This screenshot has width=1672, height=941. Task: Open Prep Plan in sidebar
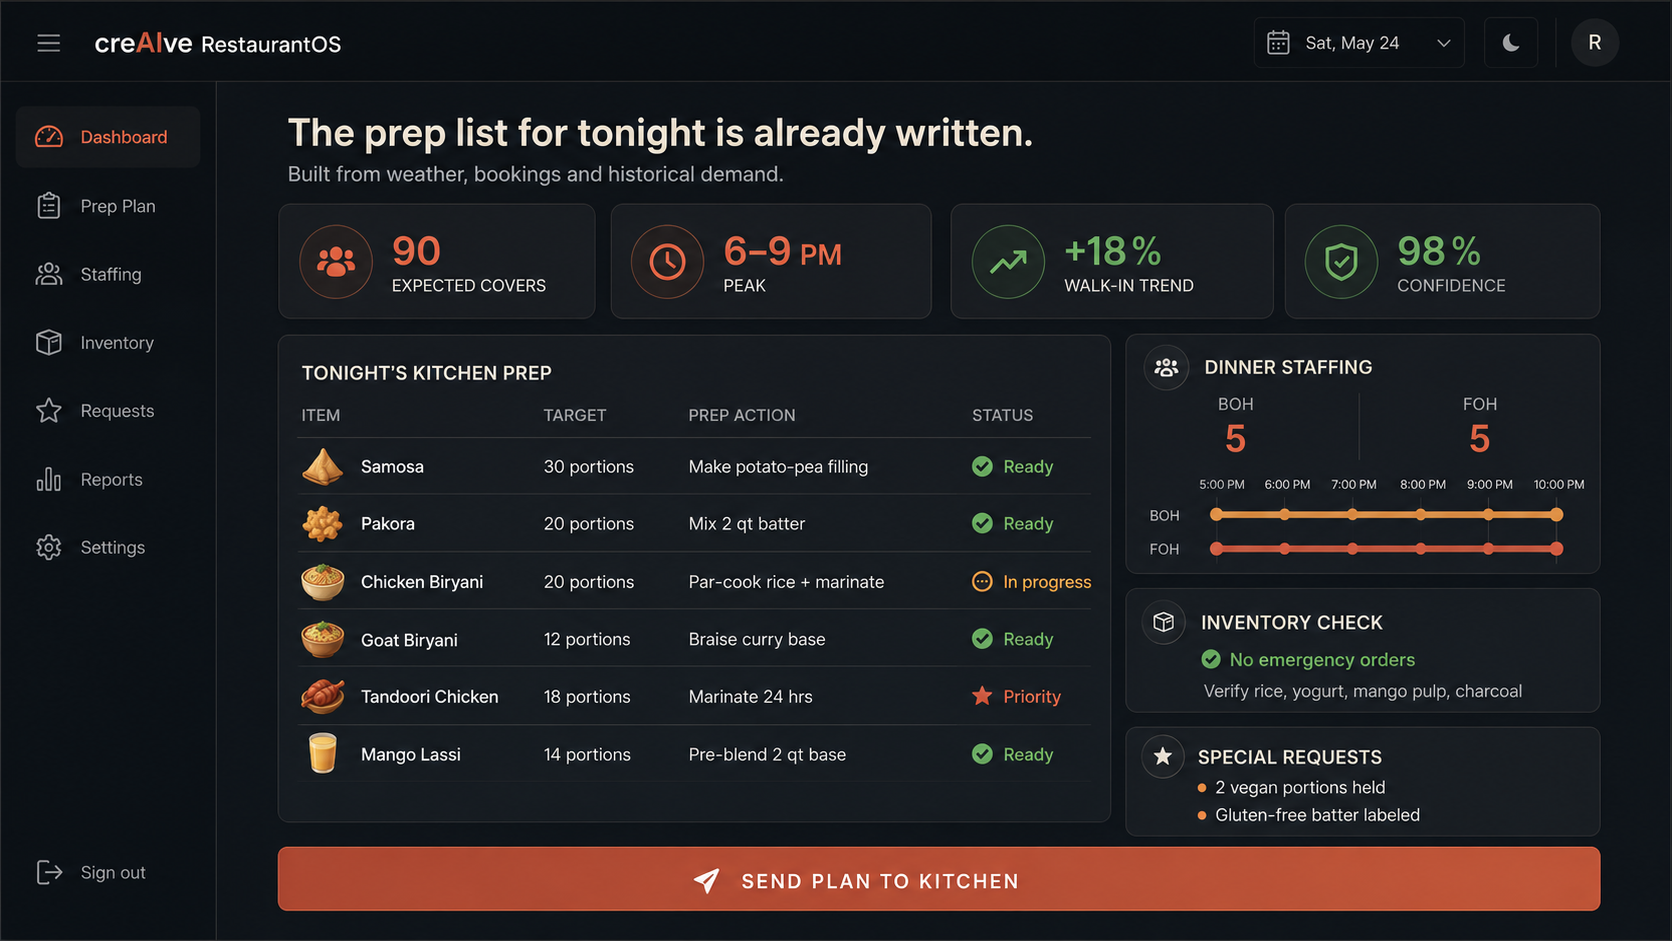coord(108,206)
